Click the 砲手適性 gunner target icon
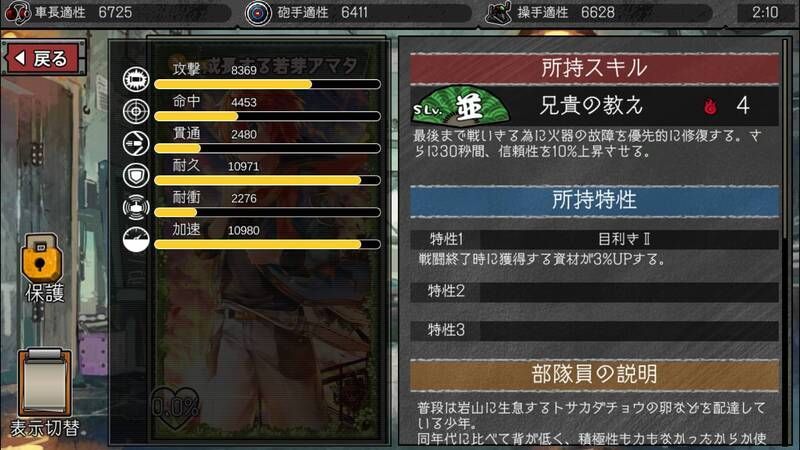 click(258, 13)
